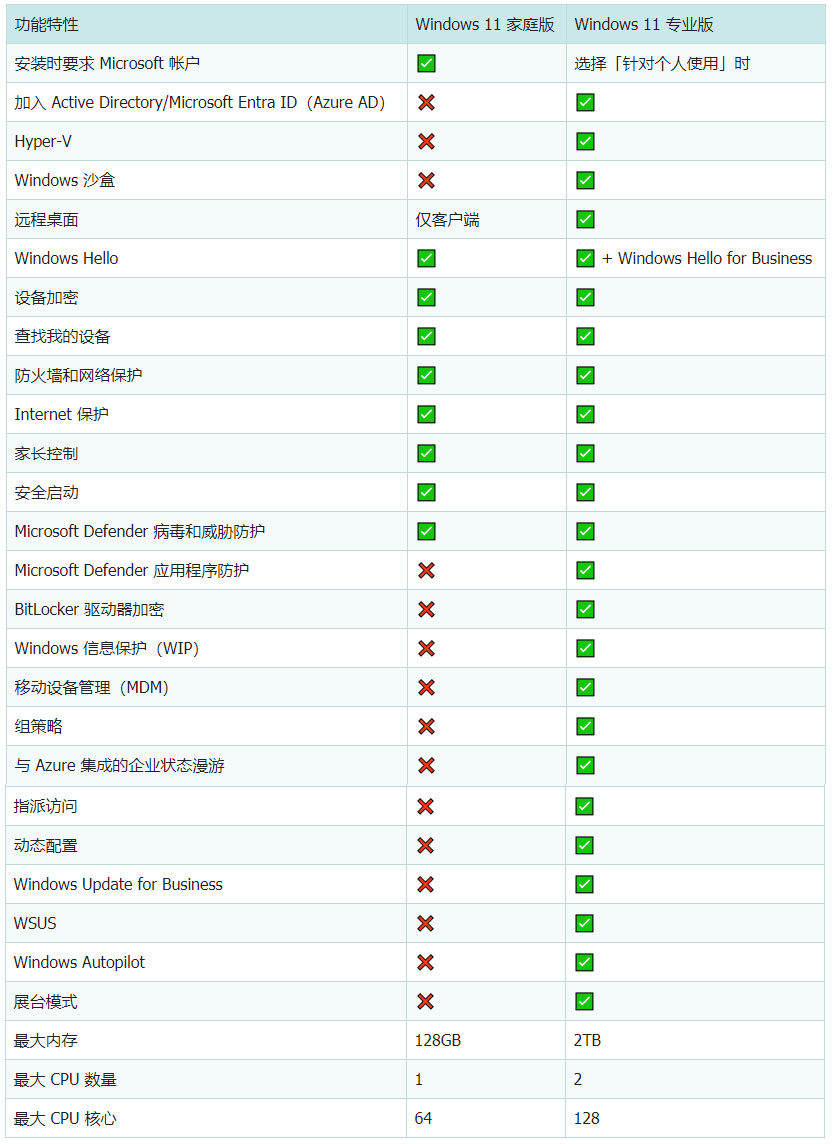Image resolution: width=833 pixels, height=1144 pixels.
Task: Click the 移动设备管理 (MDM) label
Action: [x=91, y=687]
